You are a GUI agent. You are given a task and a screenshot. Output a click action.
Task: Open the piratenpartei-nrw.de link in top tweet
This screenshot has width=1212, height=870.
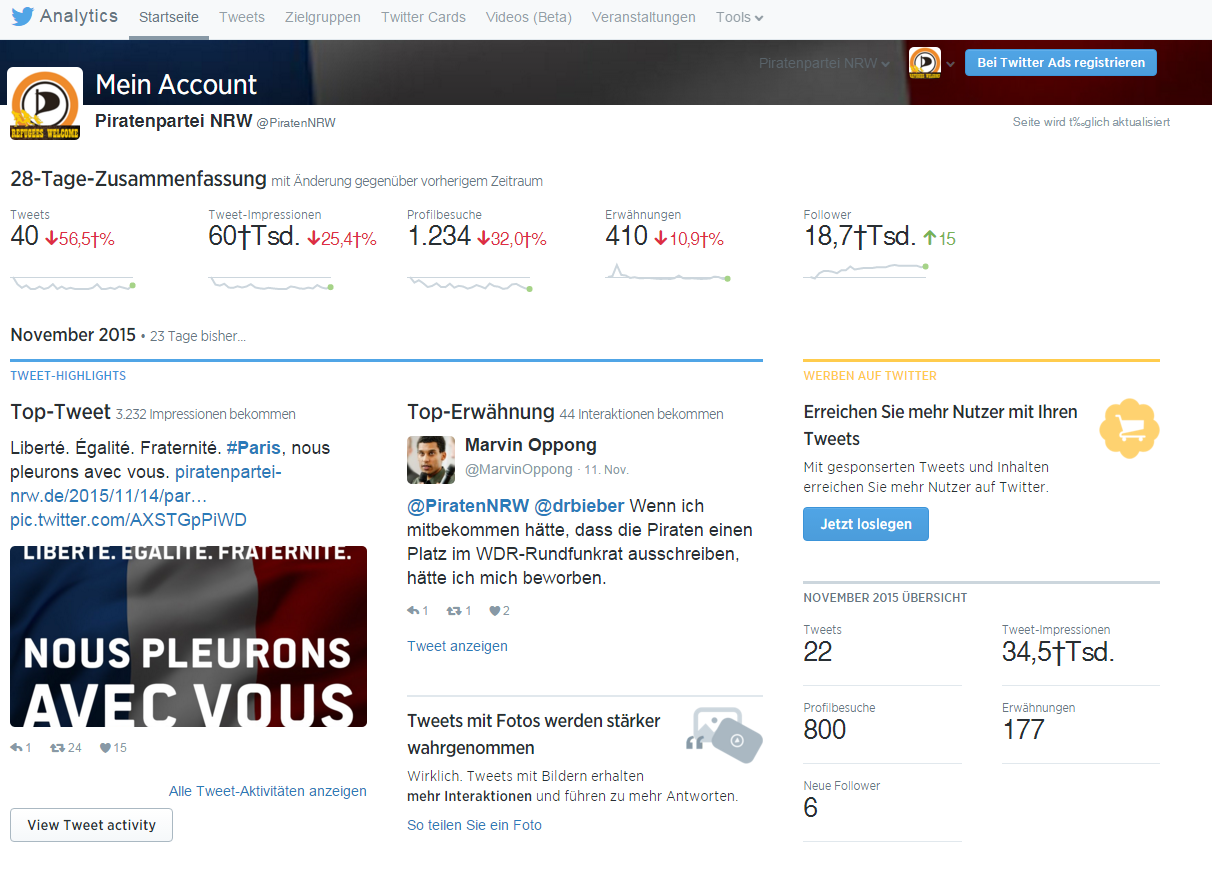146,484
